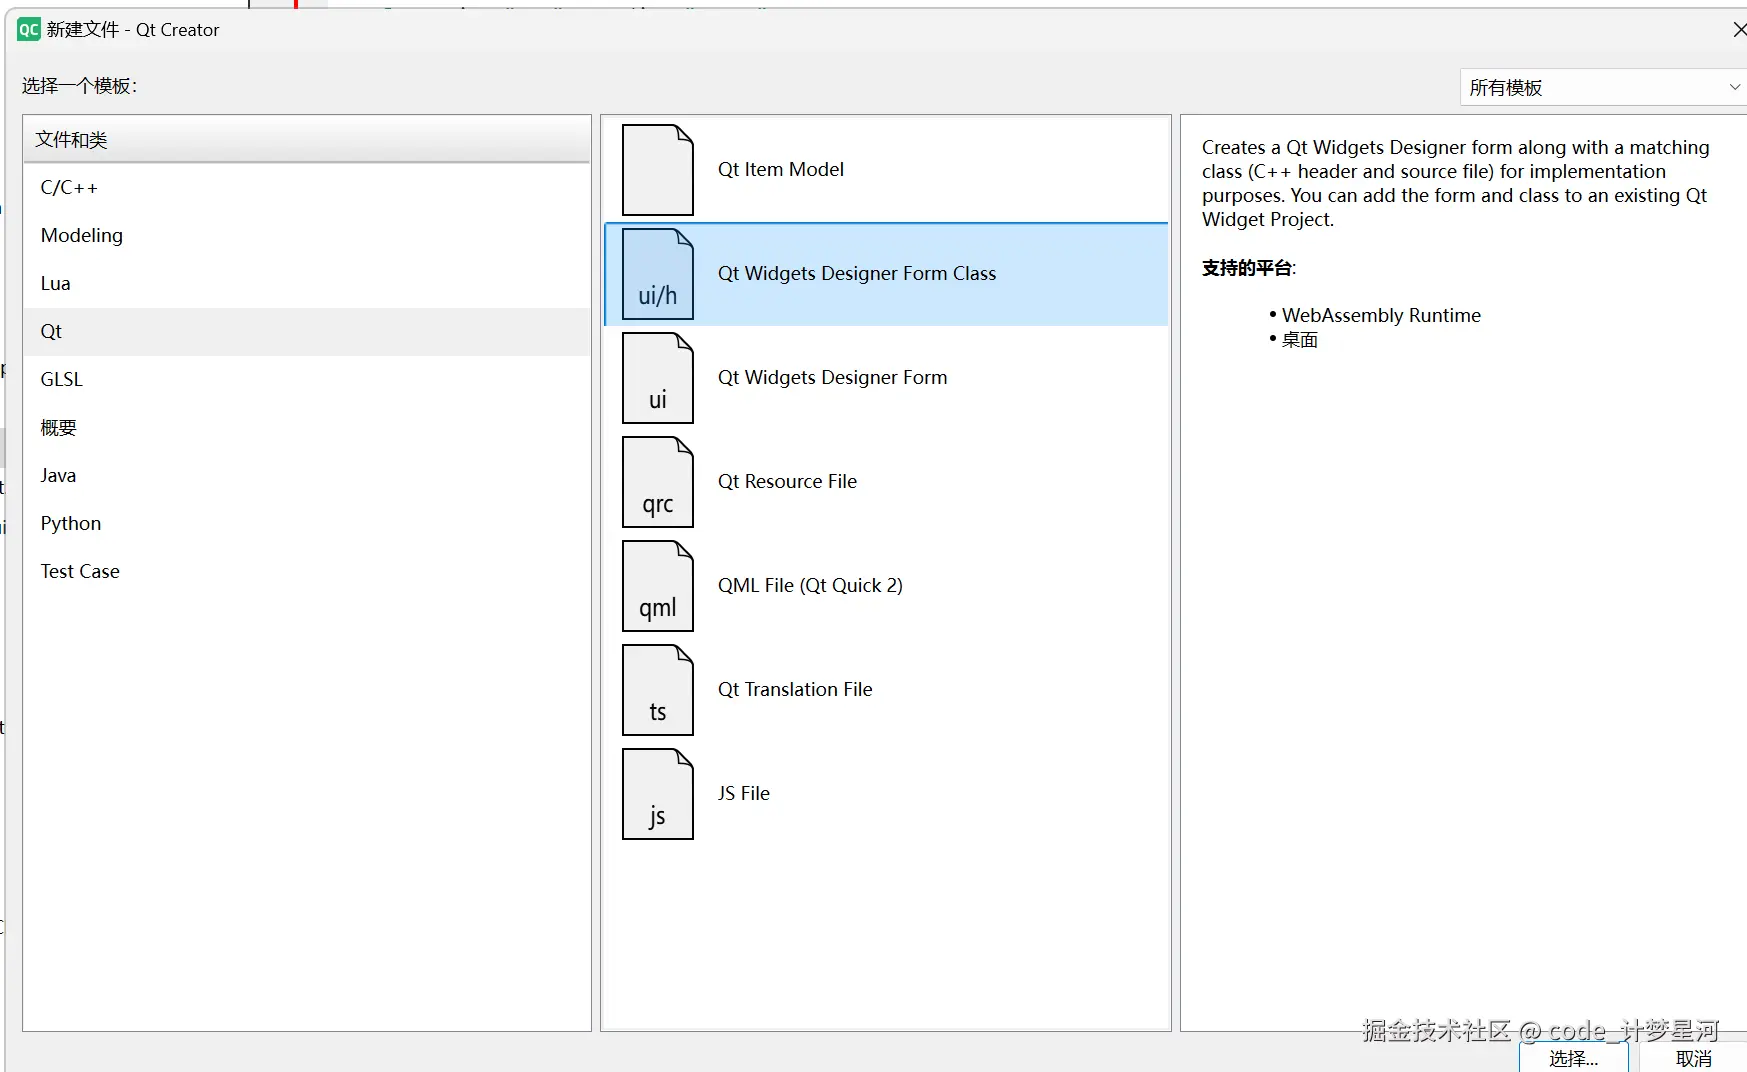Click the 文件和类 list header
This screenshot has width=1747, height=1072.
[306, 140]
